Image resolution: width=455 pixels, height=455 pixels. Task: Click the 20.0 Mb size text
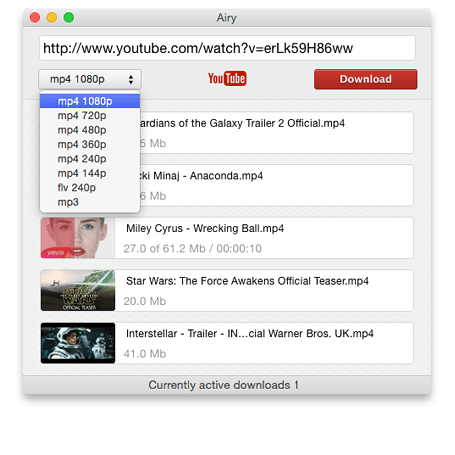[x=145, y=301]
